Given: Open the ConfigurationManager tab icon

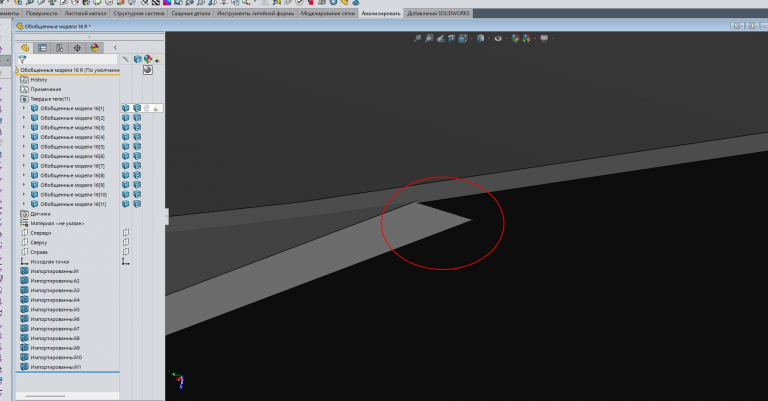Looking at the screenshot, I should coord(60,47).
